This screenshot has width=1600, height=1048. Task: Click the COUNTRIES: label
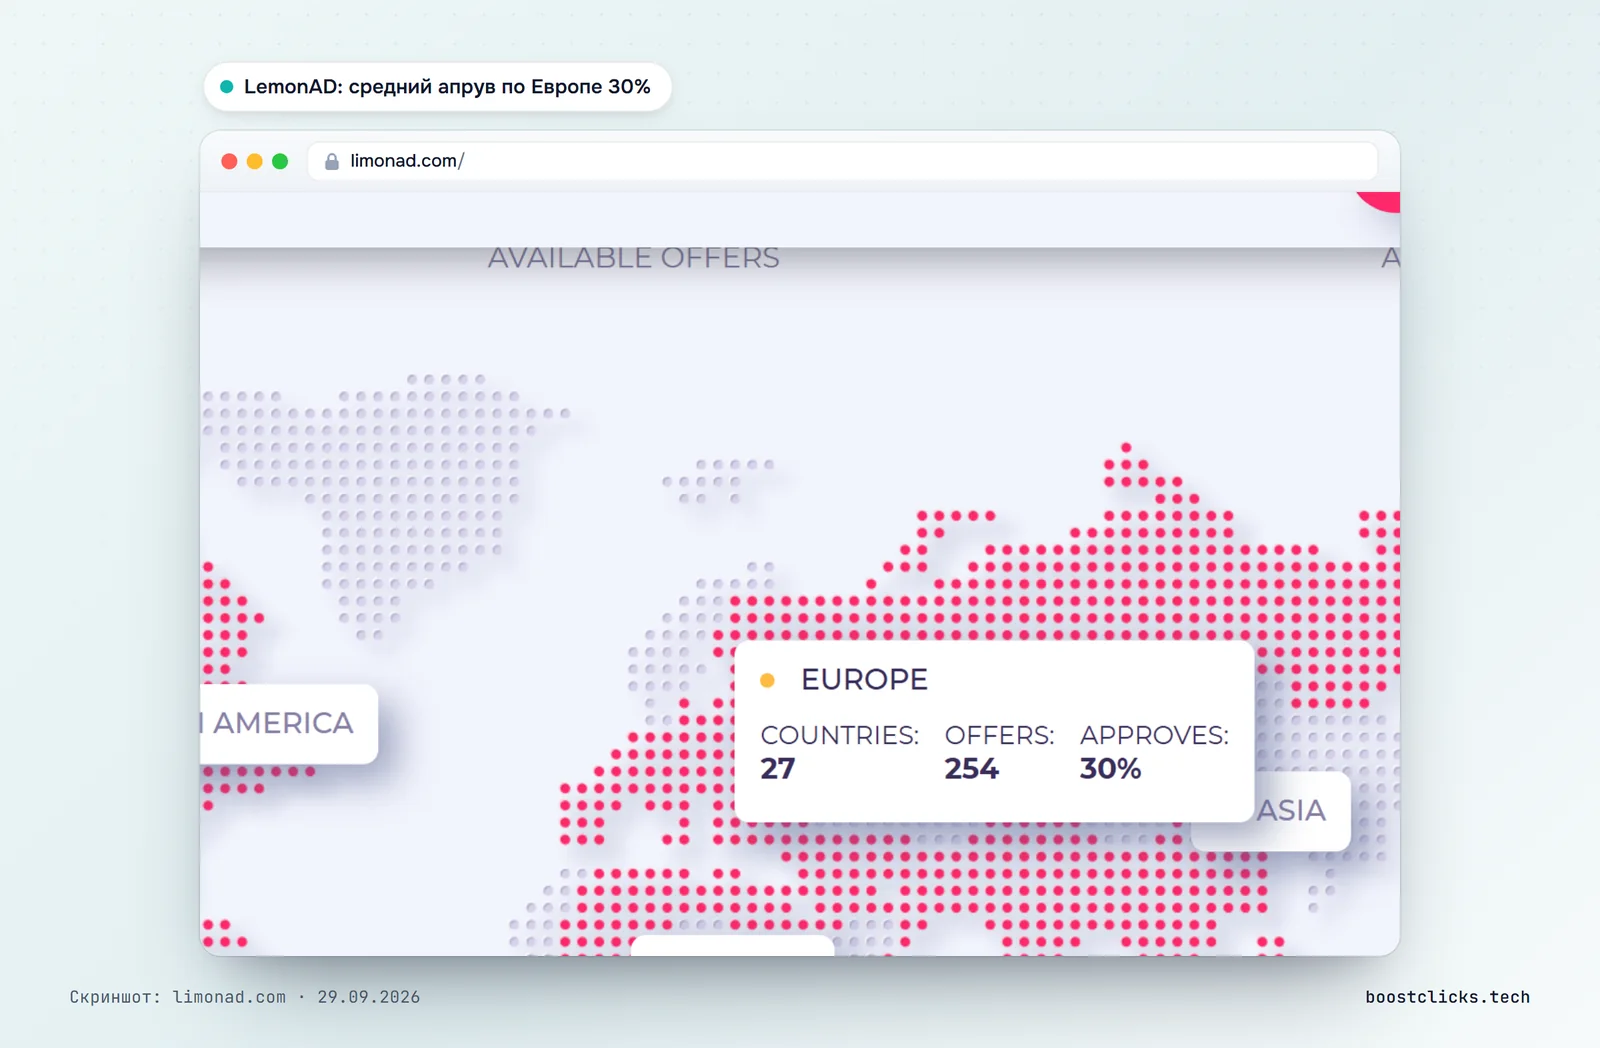coord(839,735)
